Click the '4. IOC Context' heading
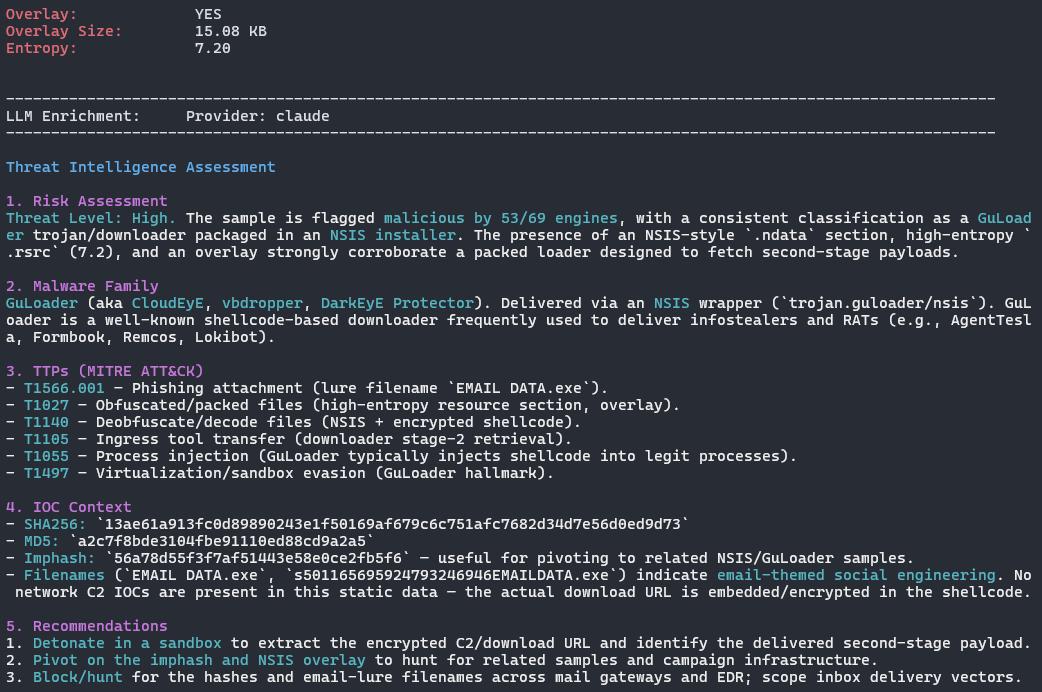This screenshot has width=1042, height=692. tap(68, 507)
